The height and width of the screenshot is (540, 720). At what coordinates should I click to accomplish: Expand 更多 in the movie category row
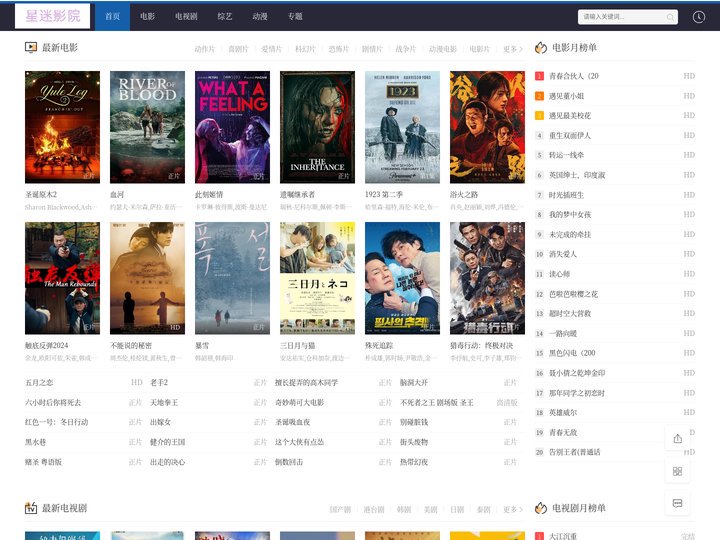[x=512, y=49]
